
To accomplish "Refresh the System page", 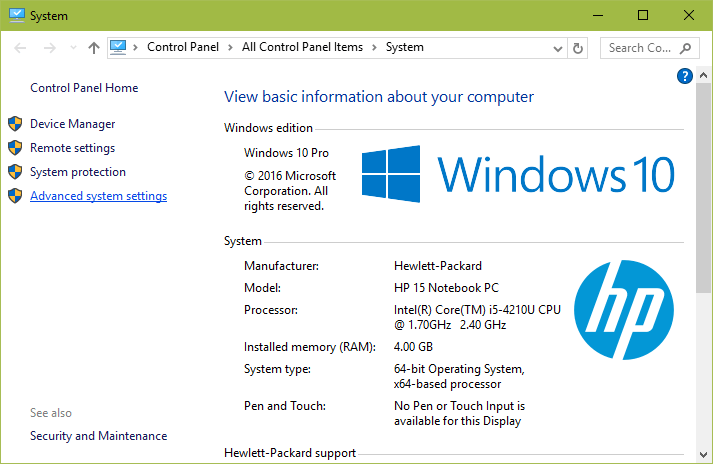I will (577, 48).
